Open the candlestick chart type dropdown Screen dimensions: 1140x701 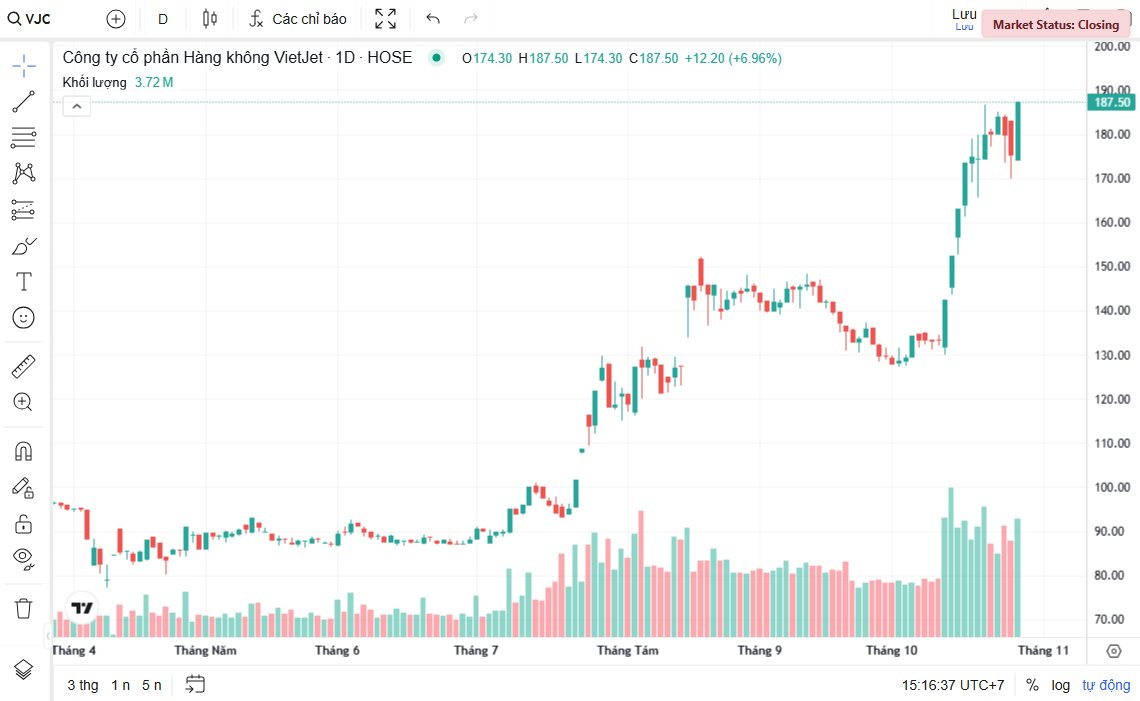coord(209,19)
